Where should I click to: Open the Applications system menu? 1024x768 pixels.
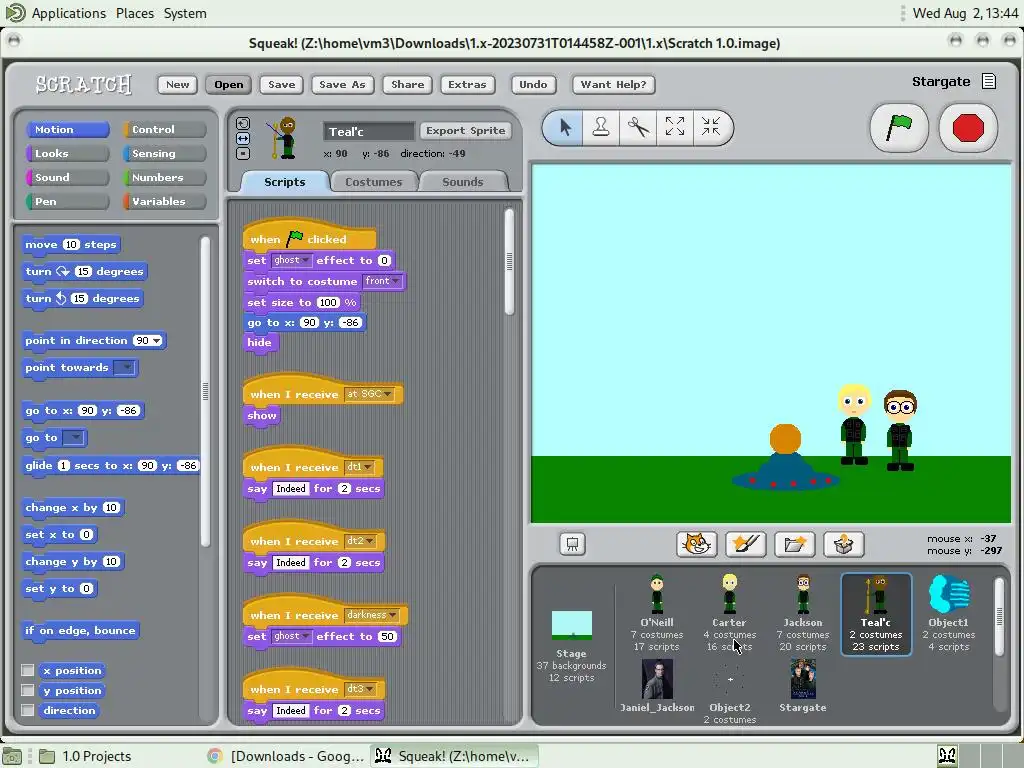[69, 13]
